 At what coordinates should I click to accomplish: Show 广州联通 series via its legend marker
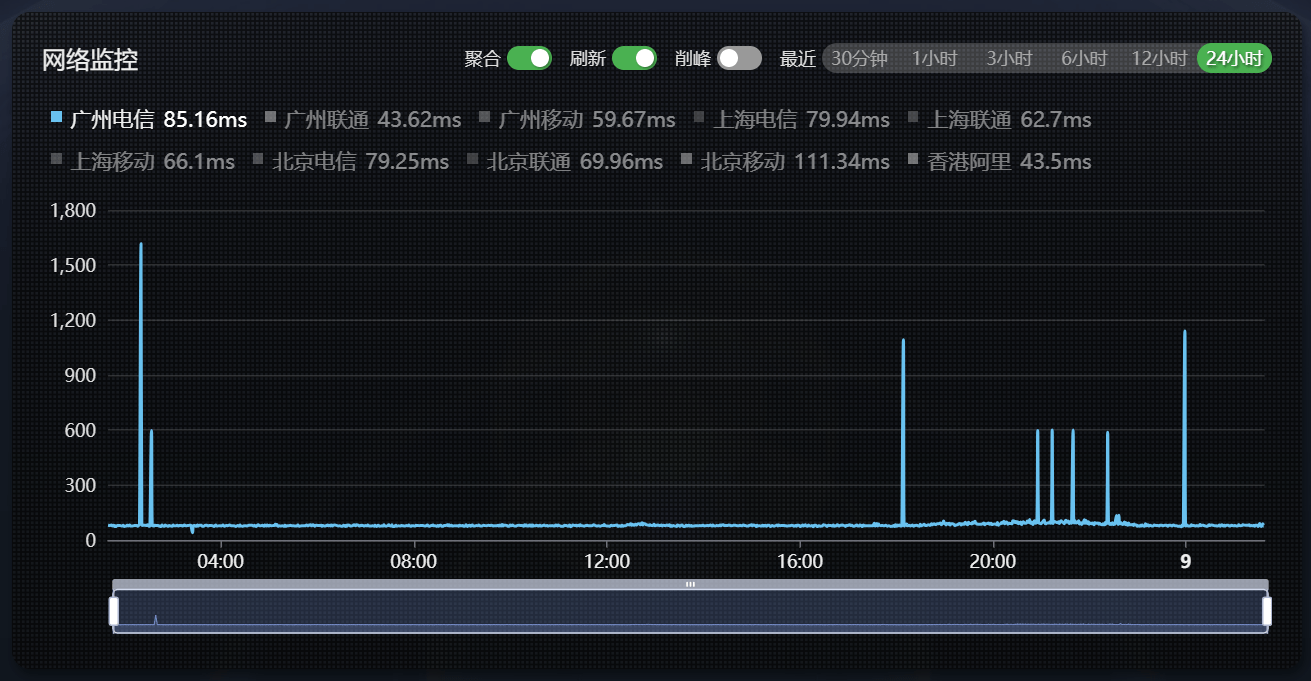click(270, 118)
